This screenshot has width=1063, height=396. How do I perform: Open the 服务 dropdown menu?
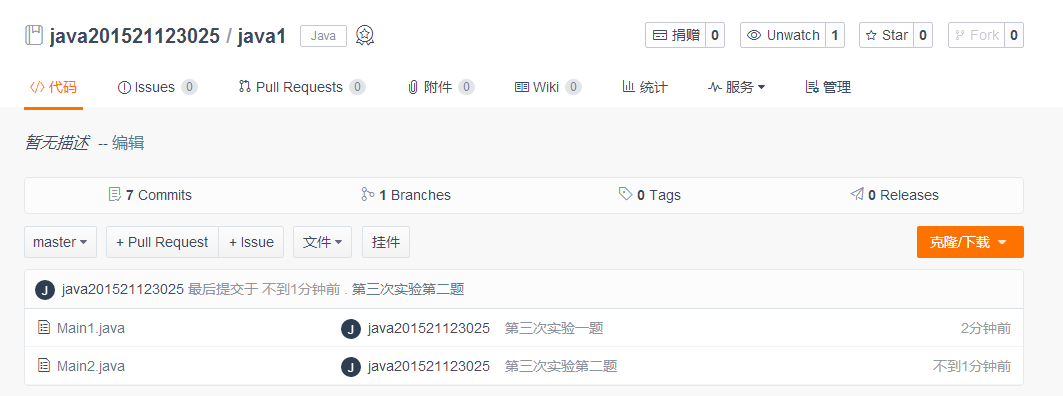click(736, 87)
